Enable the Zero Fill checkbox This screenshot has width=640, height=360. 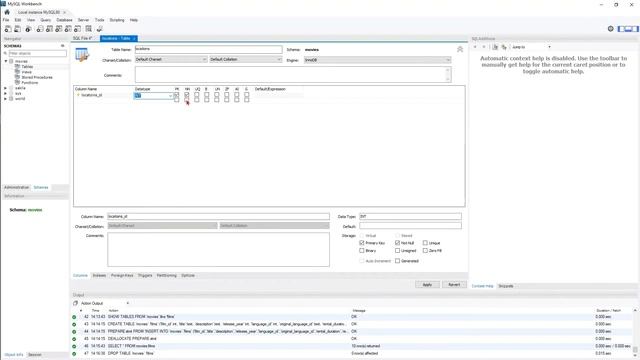coord(425,251)
